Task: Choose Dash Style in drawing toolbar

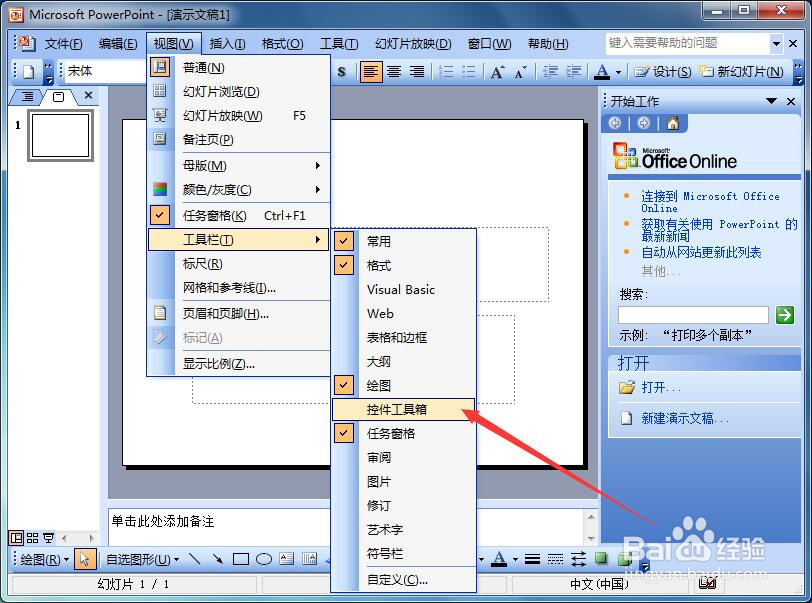Action: [555, 559]
